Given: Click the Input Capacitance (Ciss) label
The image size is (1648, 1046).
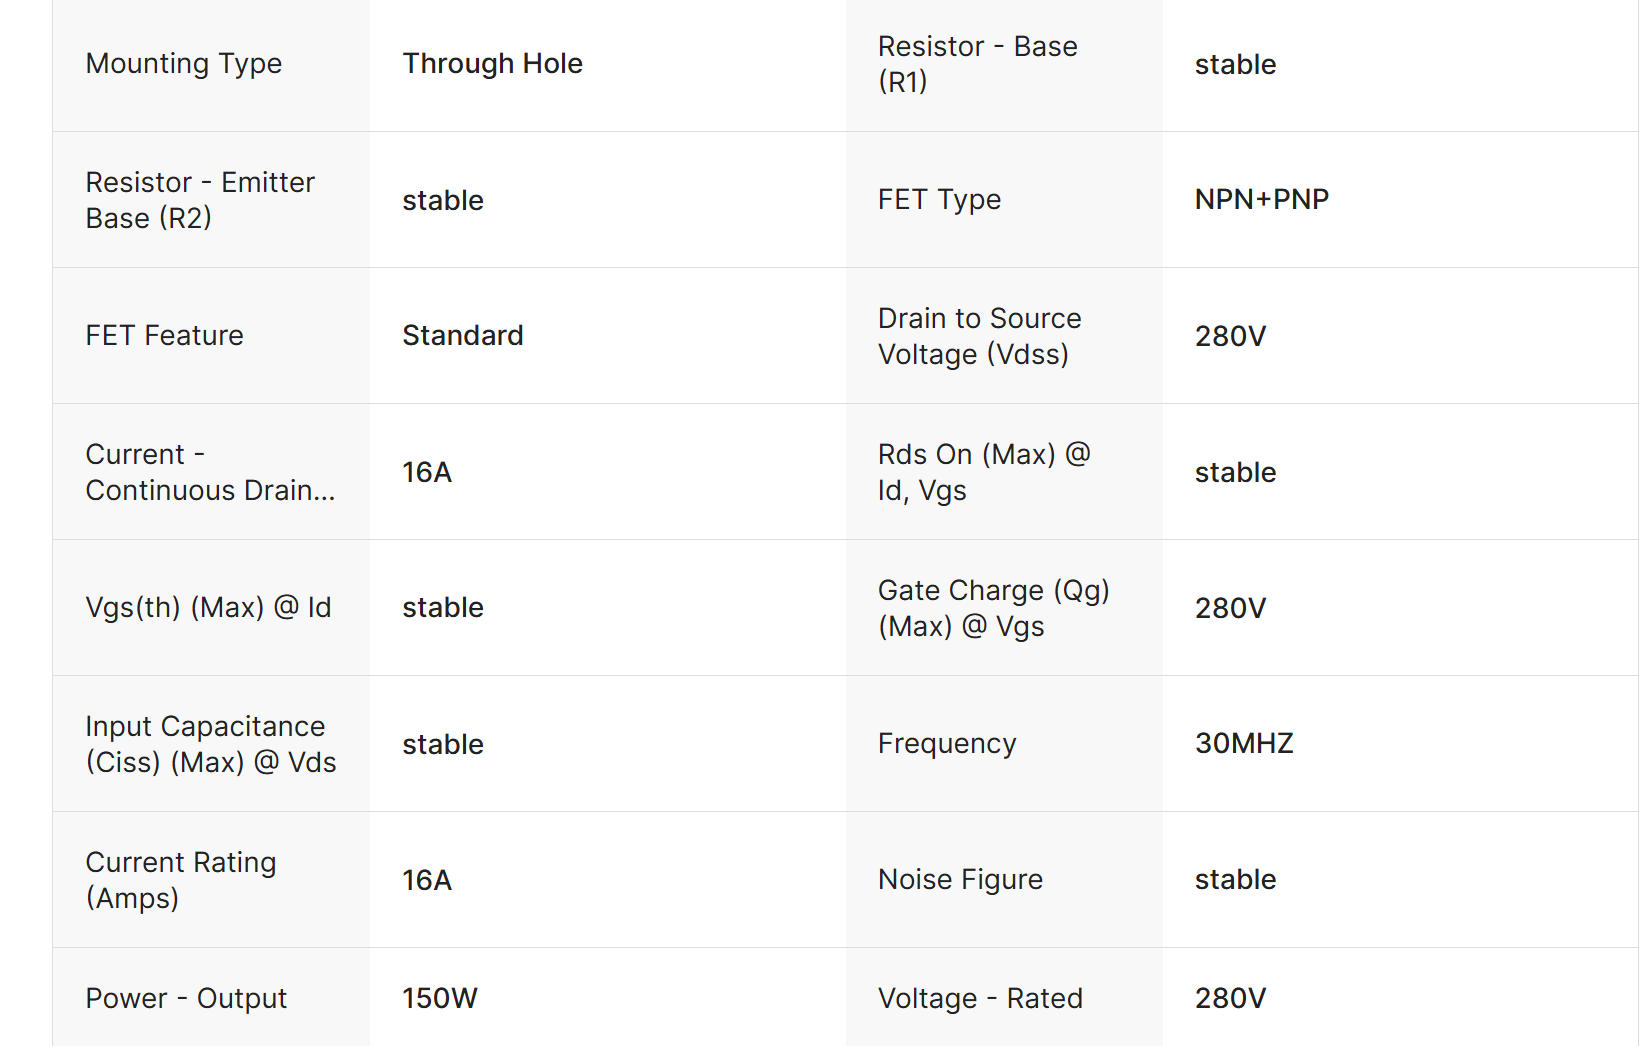Looking at the screenshot, I should (210, 744).
